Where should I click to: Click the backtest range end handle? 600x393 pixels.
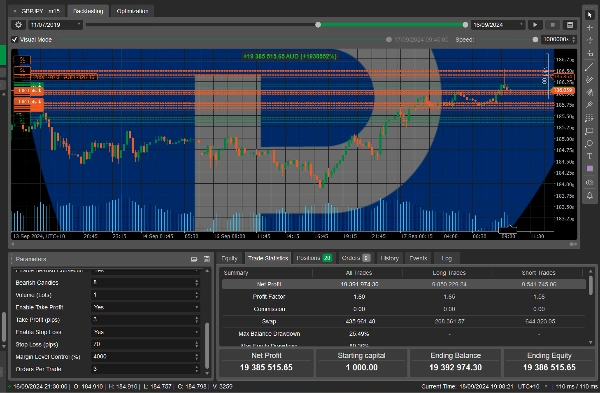tap(465, 25)
